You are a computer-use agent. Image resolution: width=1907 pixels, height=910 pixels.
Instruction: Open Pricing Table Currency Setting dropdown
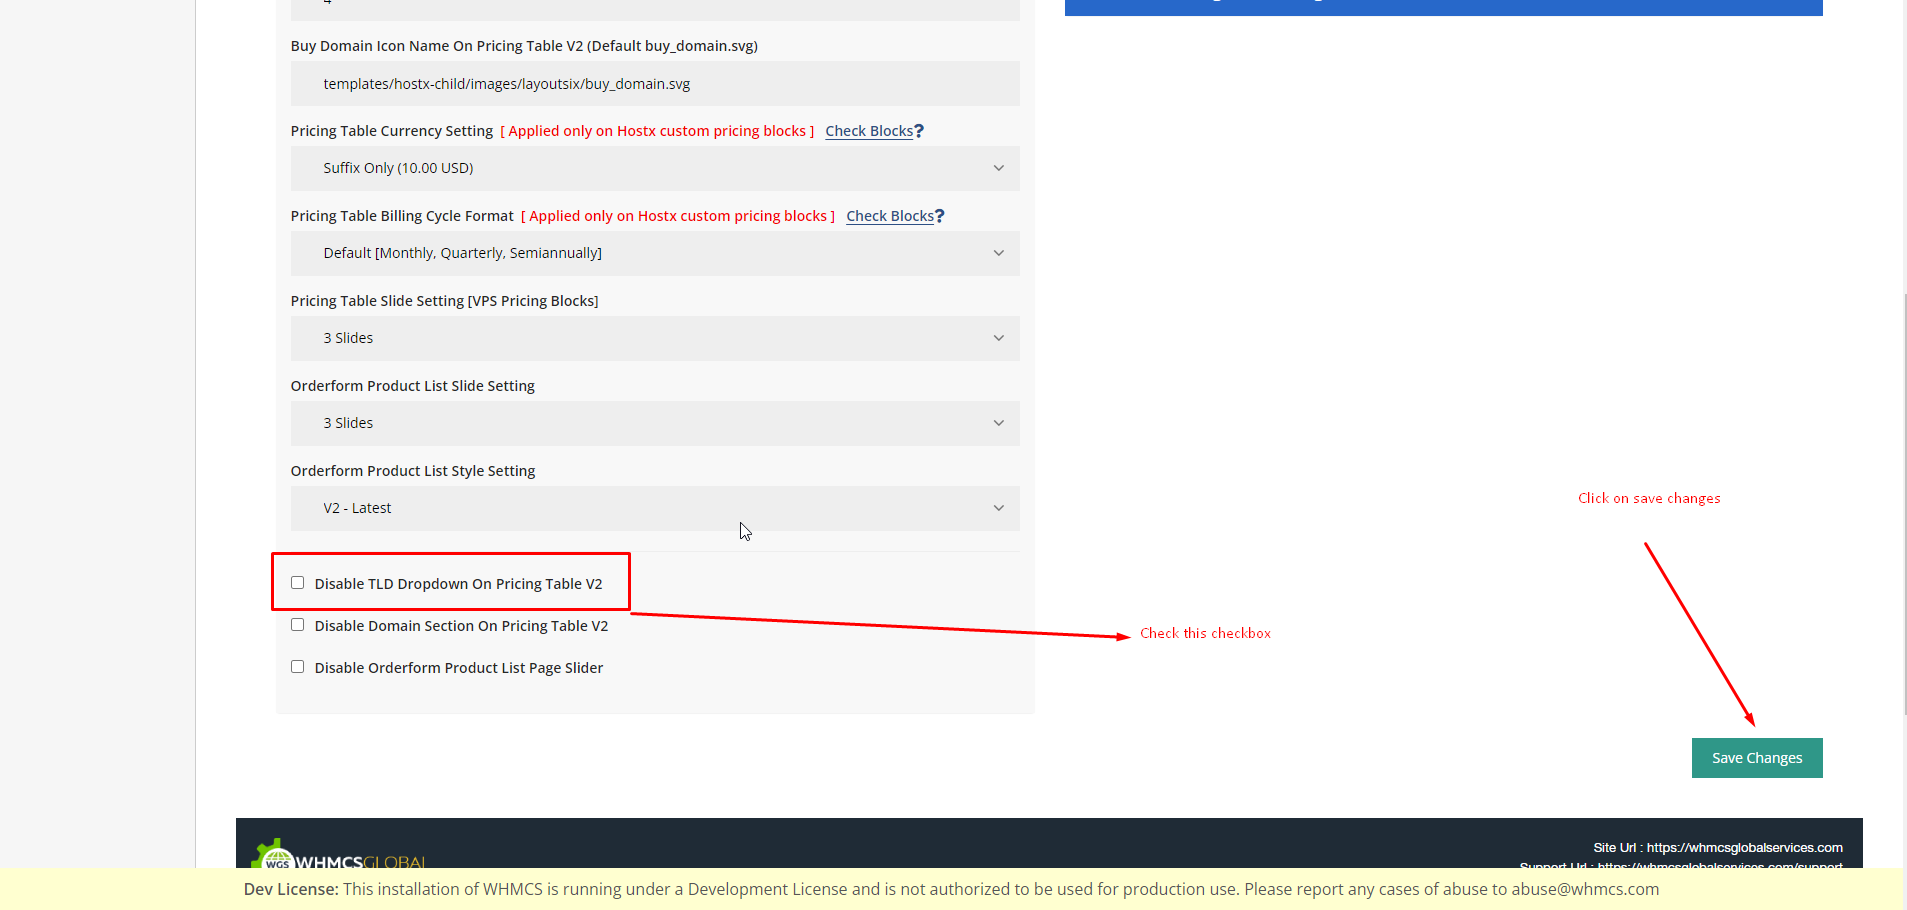point(655,168)
